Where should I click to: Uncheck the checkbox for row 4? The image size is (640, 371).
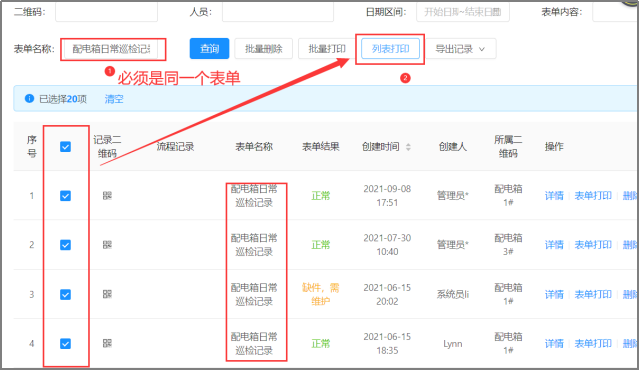(x=65, y=344)
